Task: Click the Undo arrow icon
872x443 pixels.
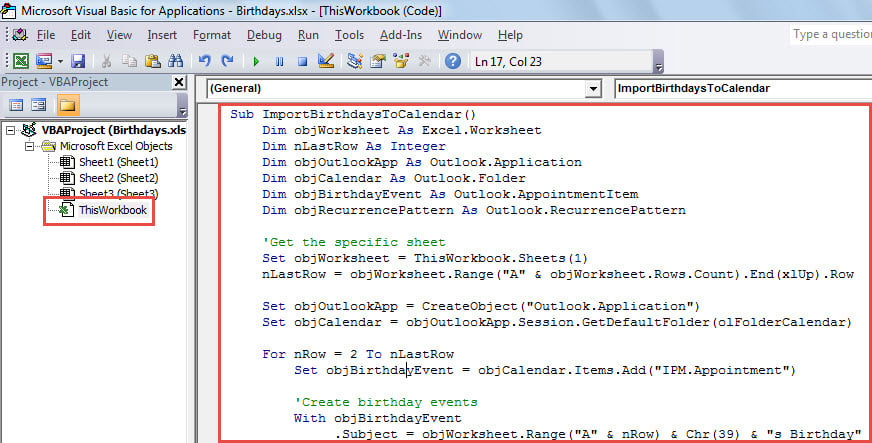Action: (205, 61)
